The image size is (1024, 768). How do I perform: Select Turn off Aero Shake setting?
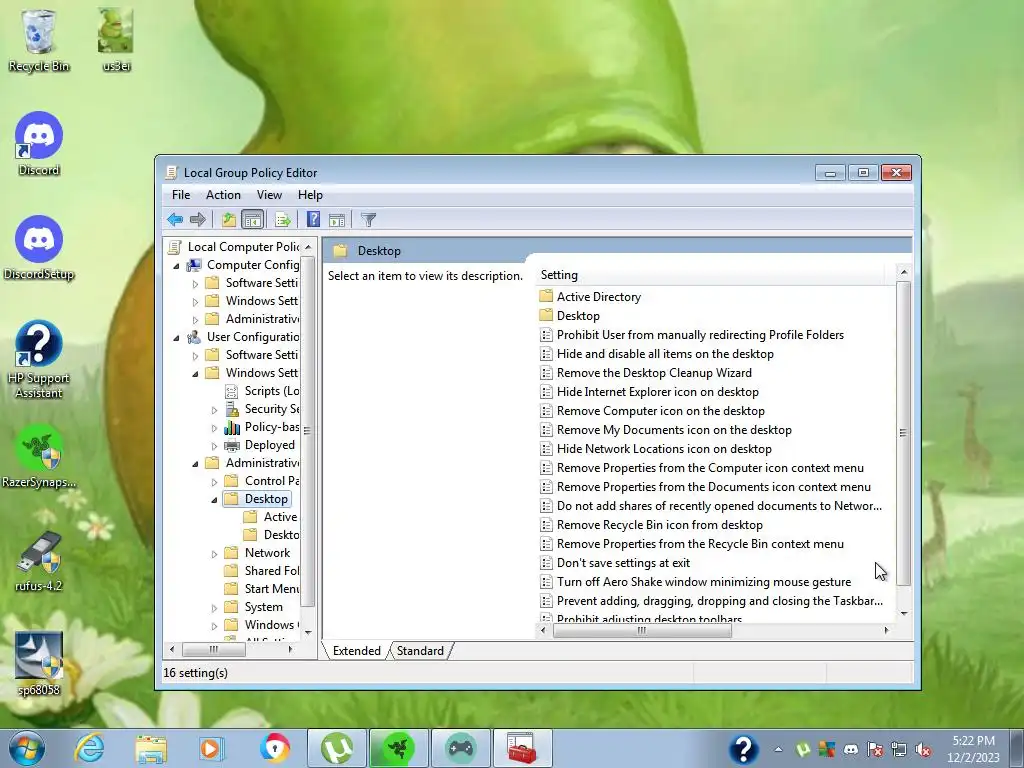[703, 581]
